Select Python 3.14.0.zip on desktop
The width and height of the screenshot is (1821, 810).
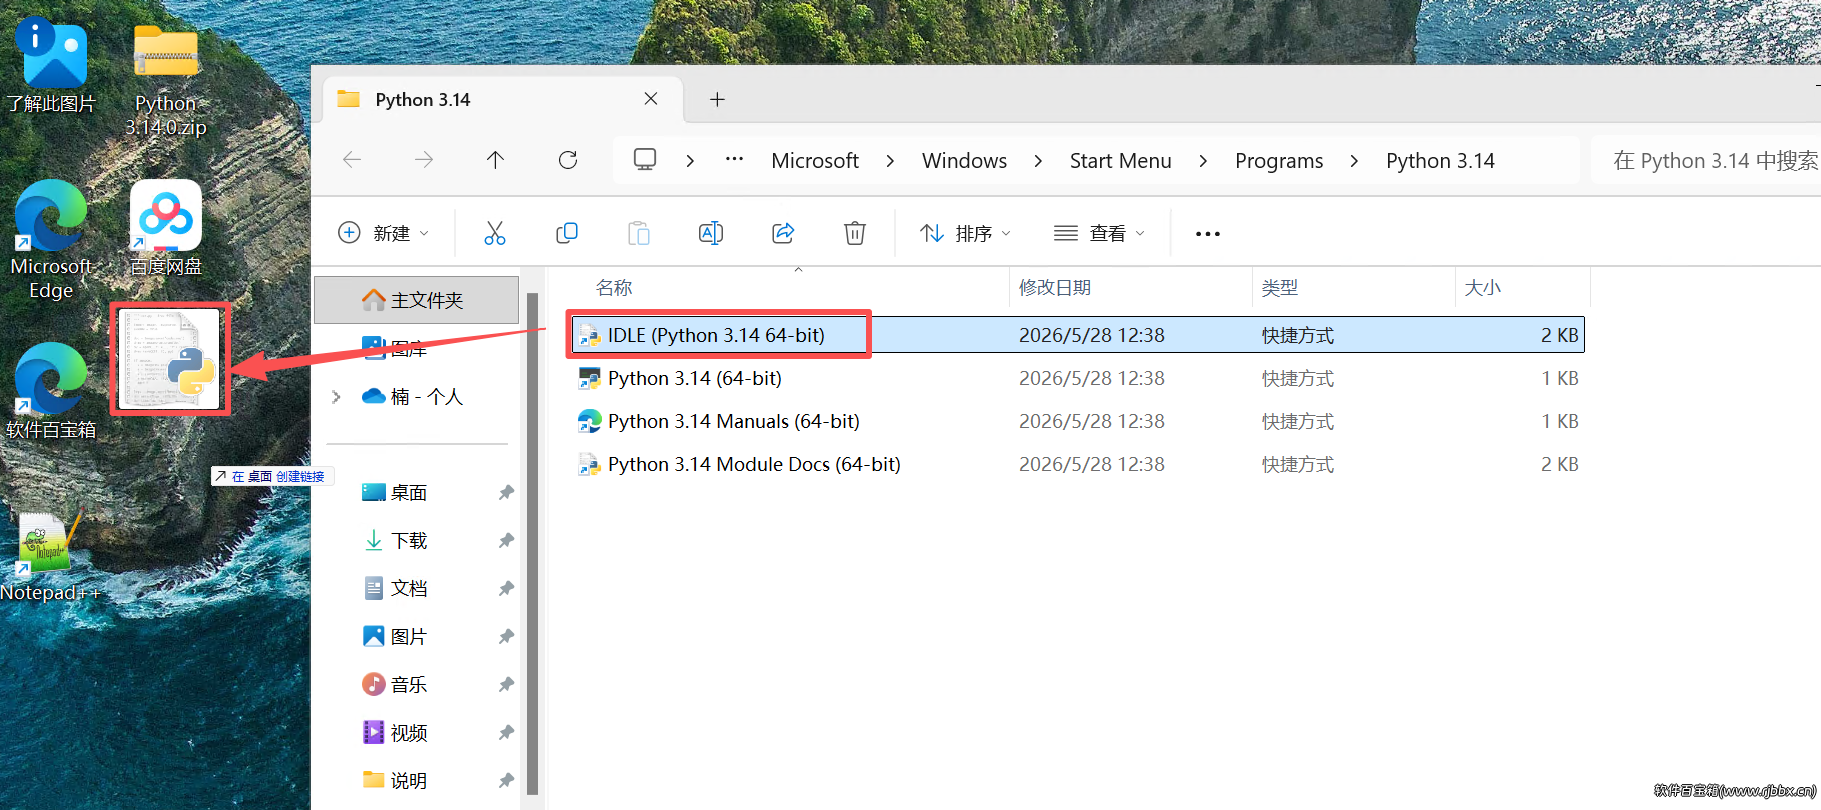[x=166, y=80]
